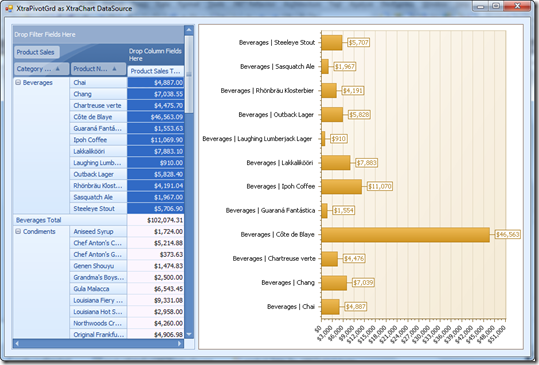Viewport: 539px width, 365px height.
Task: Select the Genen Shouyu product row
Action: click(98, 266)
